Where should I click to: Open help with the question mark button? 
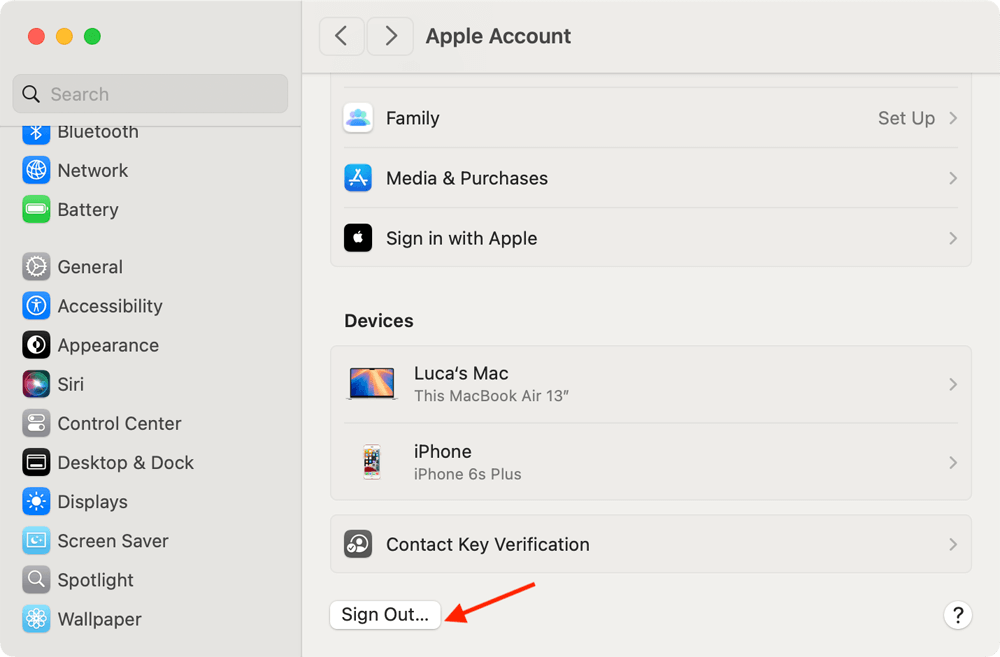(957, 614)
